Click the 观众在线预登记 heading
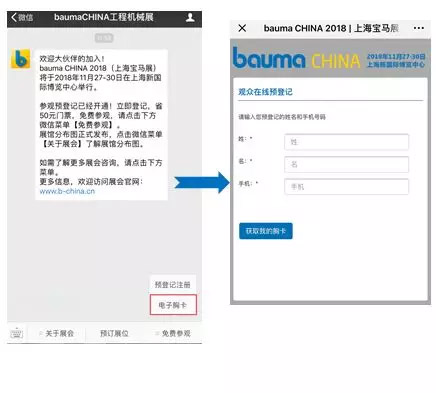Image resolution: width=436 pixels, height=393 pixels. click(265, 92)
